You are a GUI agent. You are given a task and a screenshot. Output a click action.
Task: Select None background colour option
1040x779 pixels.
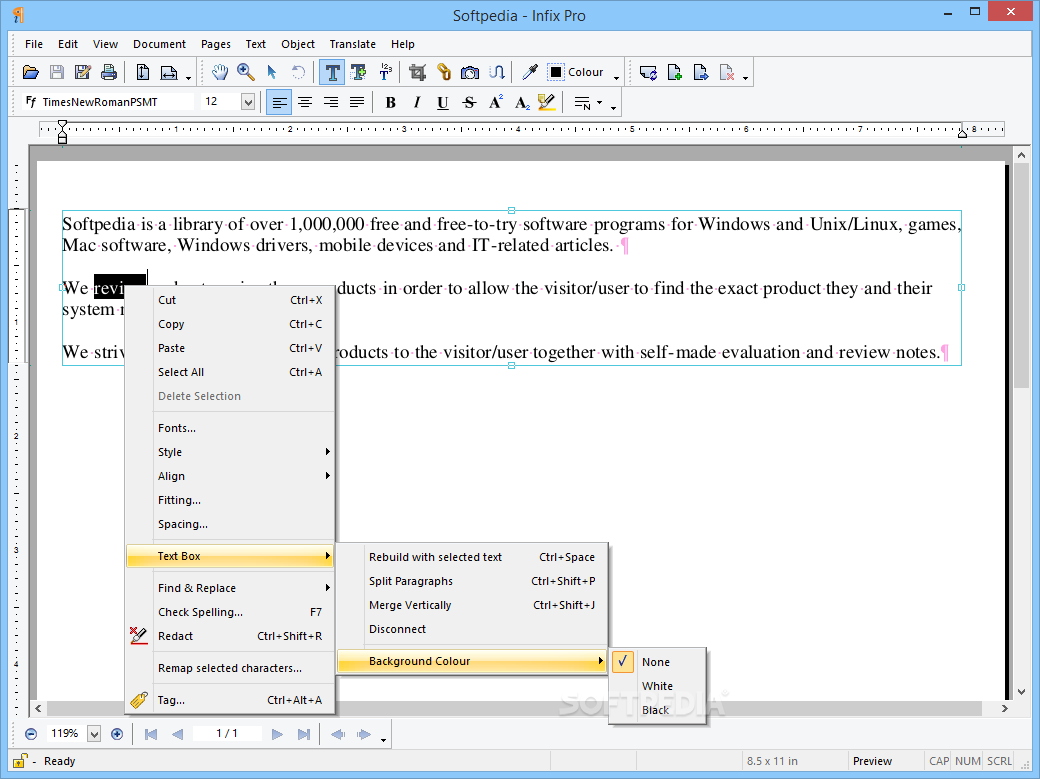click(656, 662)
